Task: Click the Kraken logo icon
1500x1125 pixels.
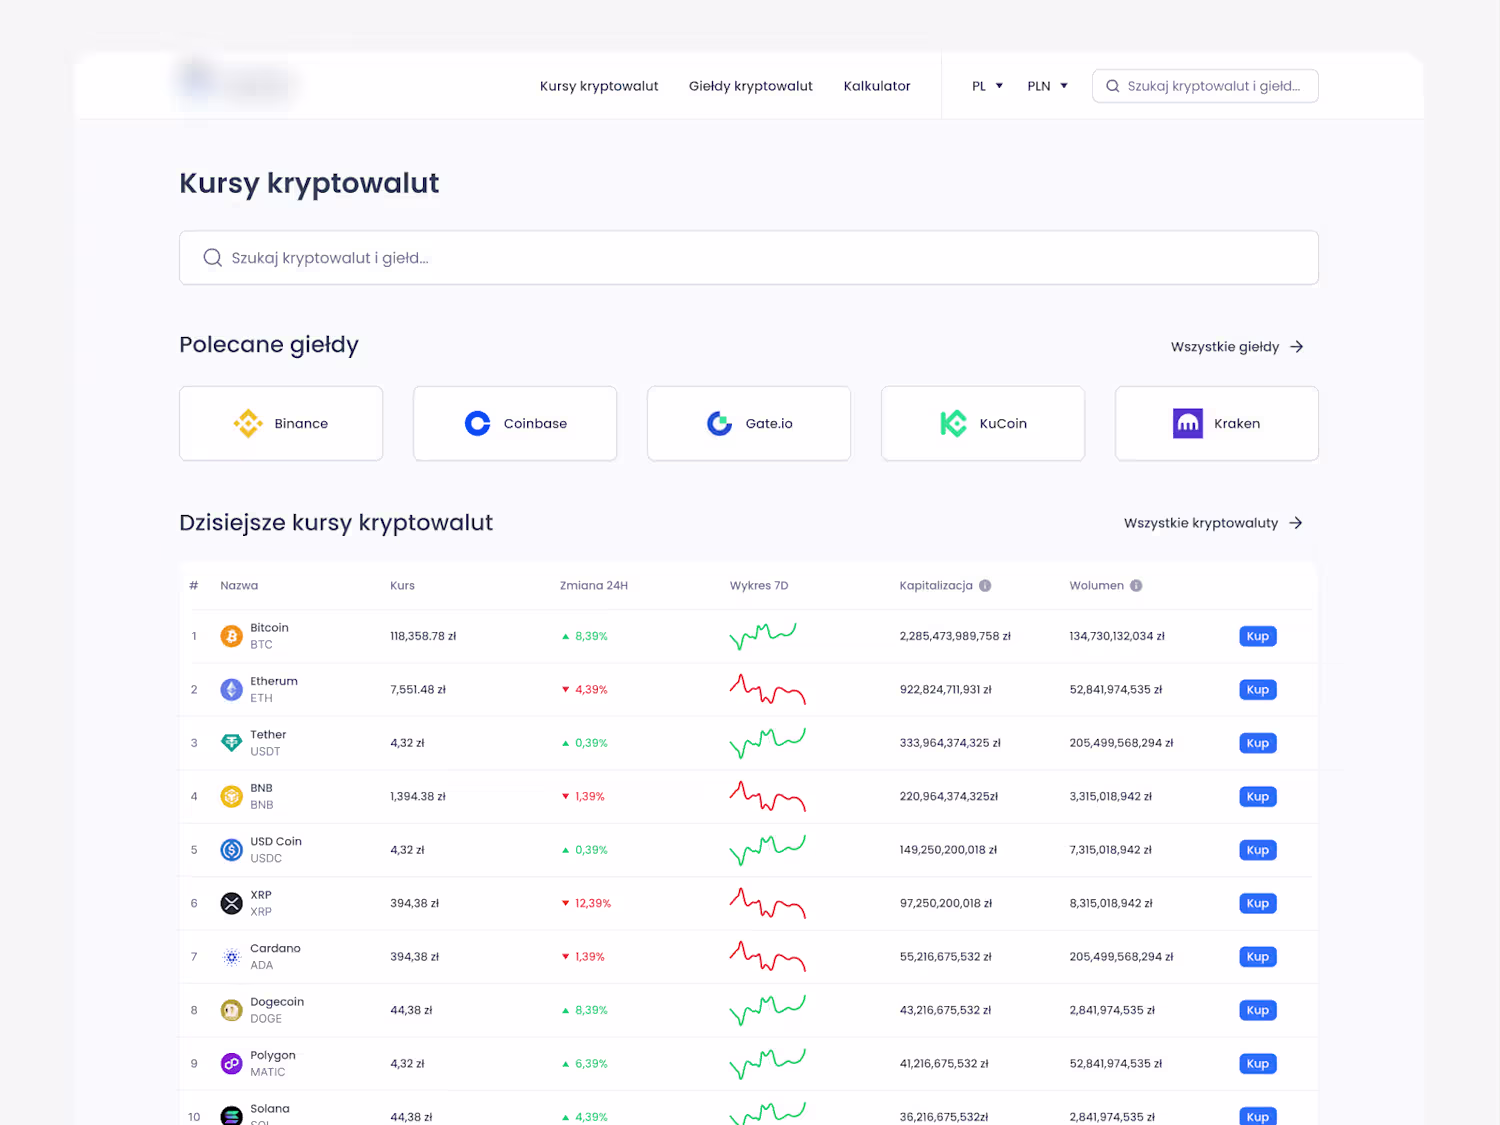Action: 1188,424
